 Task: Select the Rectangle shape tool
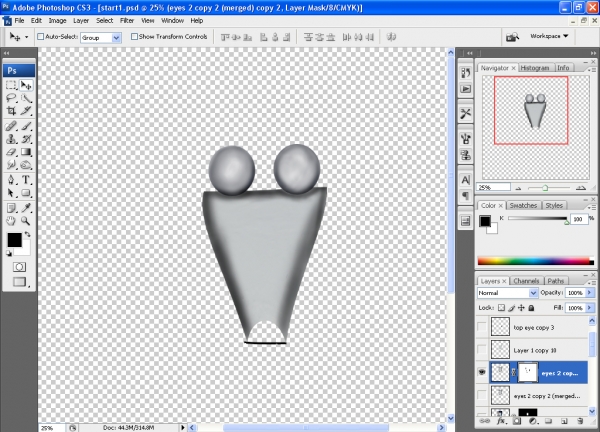26,193
